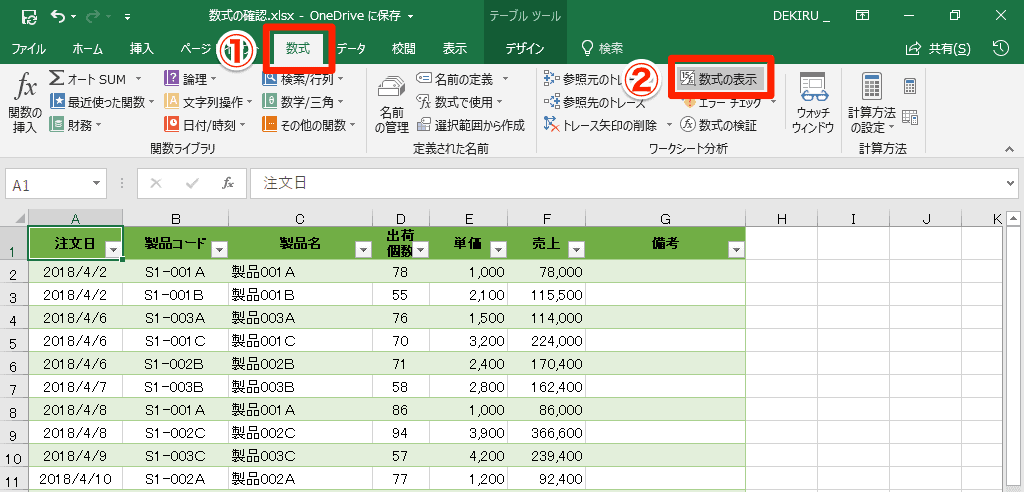The height and width of the screenshot is (492, 1024).
Task: Open the Insert Function (関数の挿入) dialog
Action: click(x=25, y=103)
